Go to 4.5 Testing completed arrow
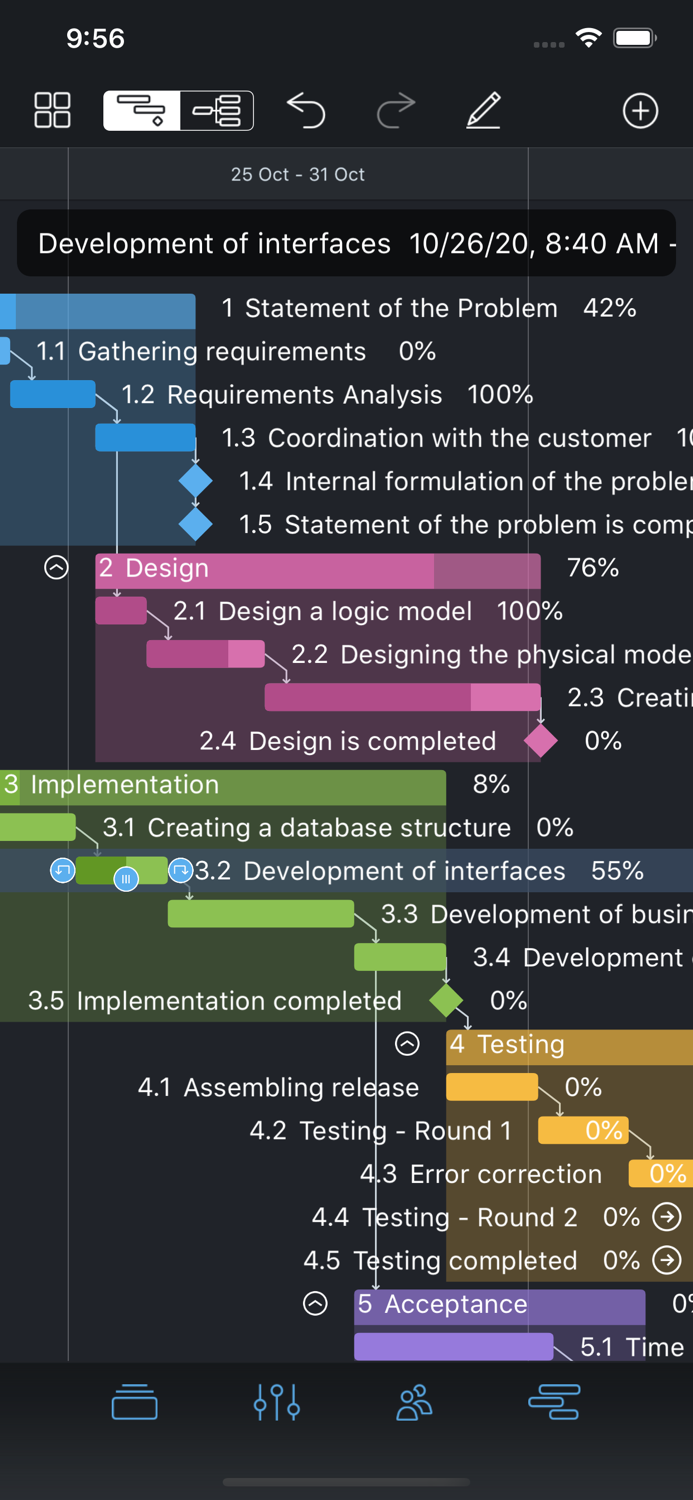This screenshot has width=693, height=1500. tap(667, 1260)
